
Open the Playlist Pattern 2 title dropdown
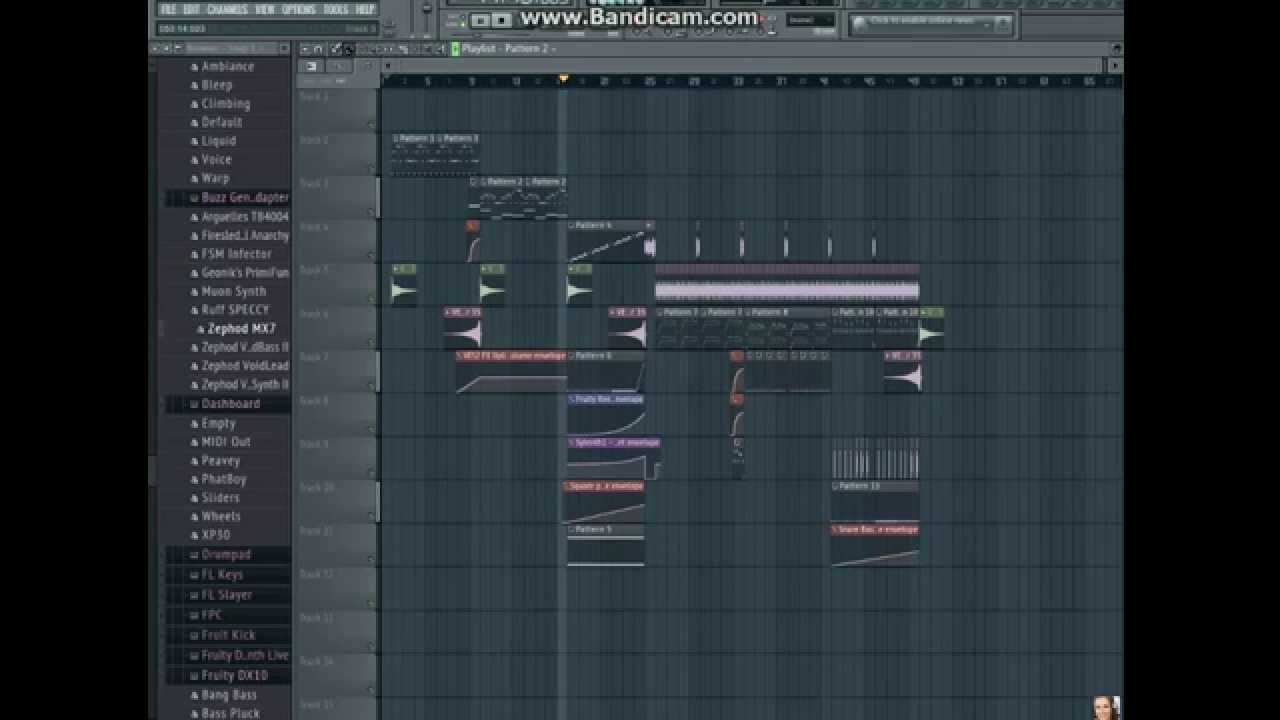[x=508, y=48]
